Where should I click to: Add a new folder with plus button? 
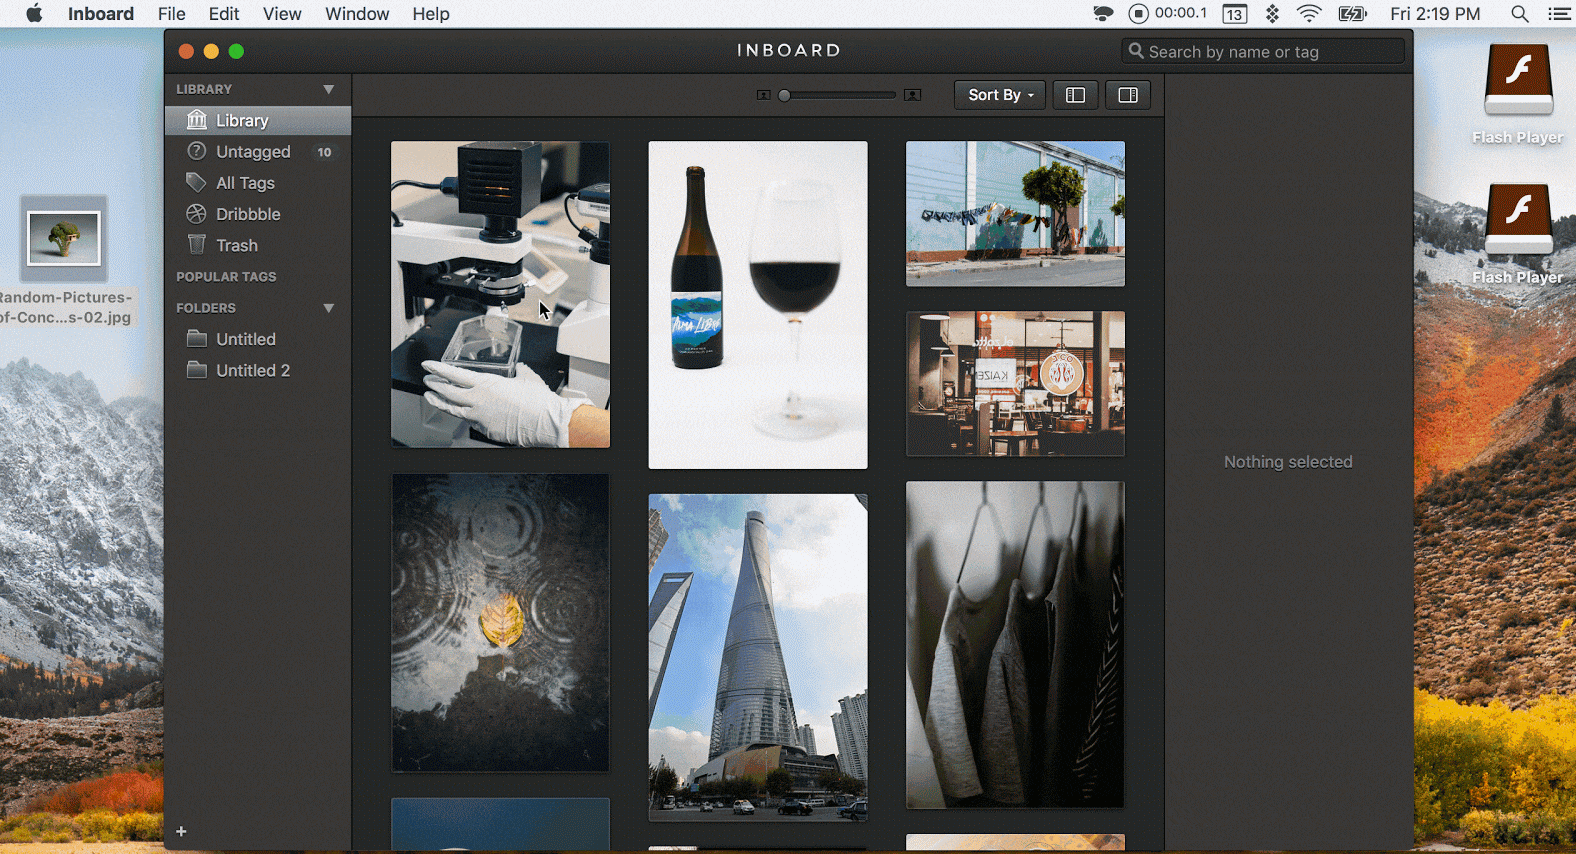click(x=181, y=831)
